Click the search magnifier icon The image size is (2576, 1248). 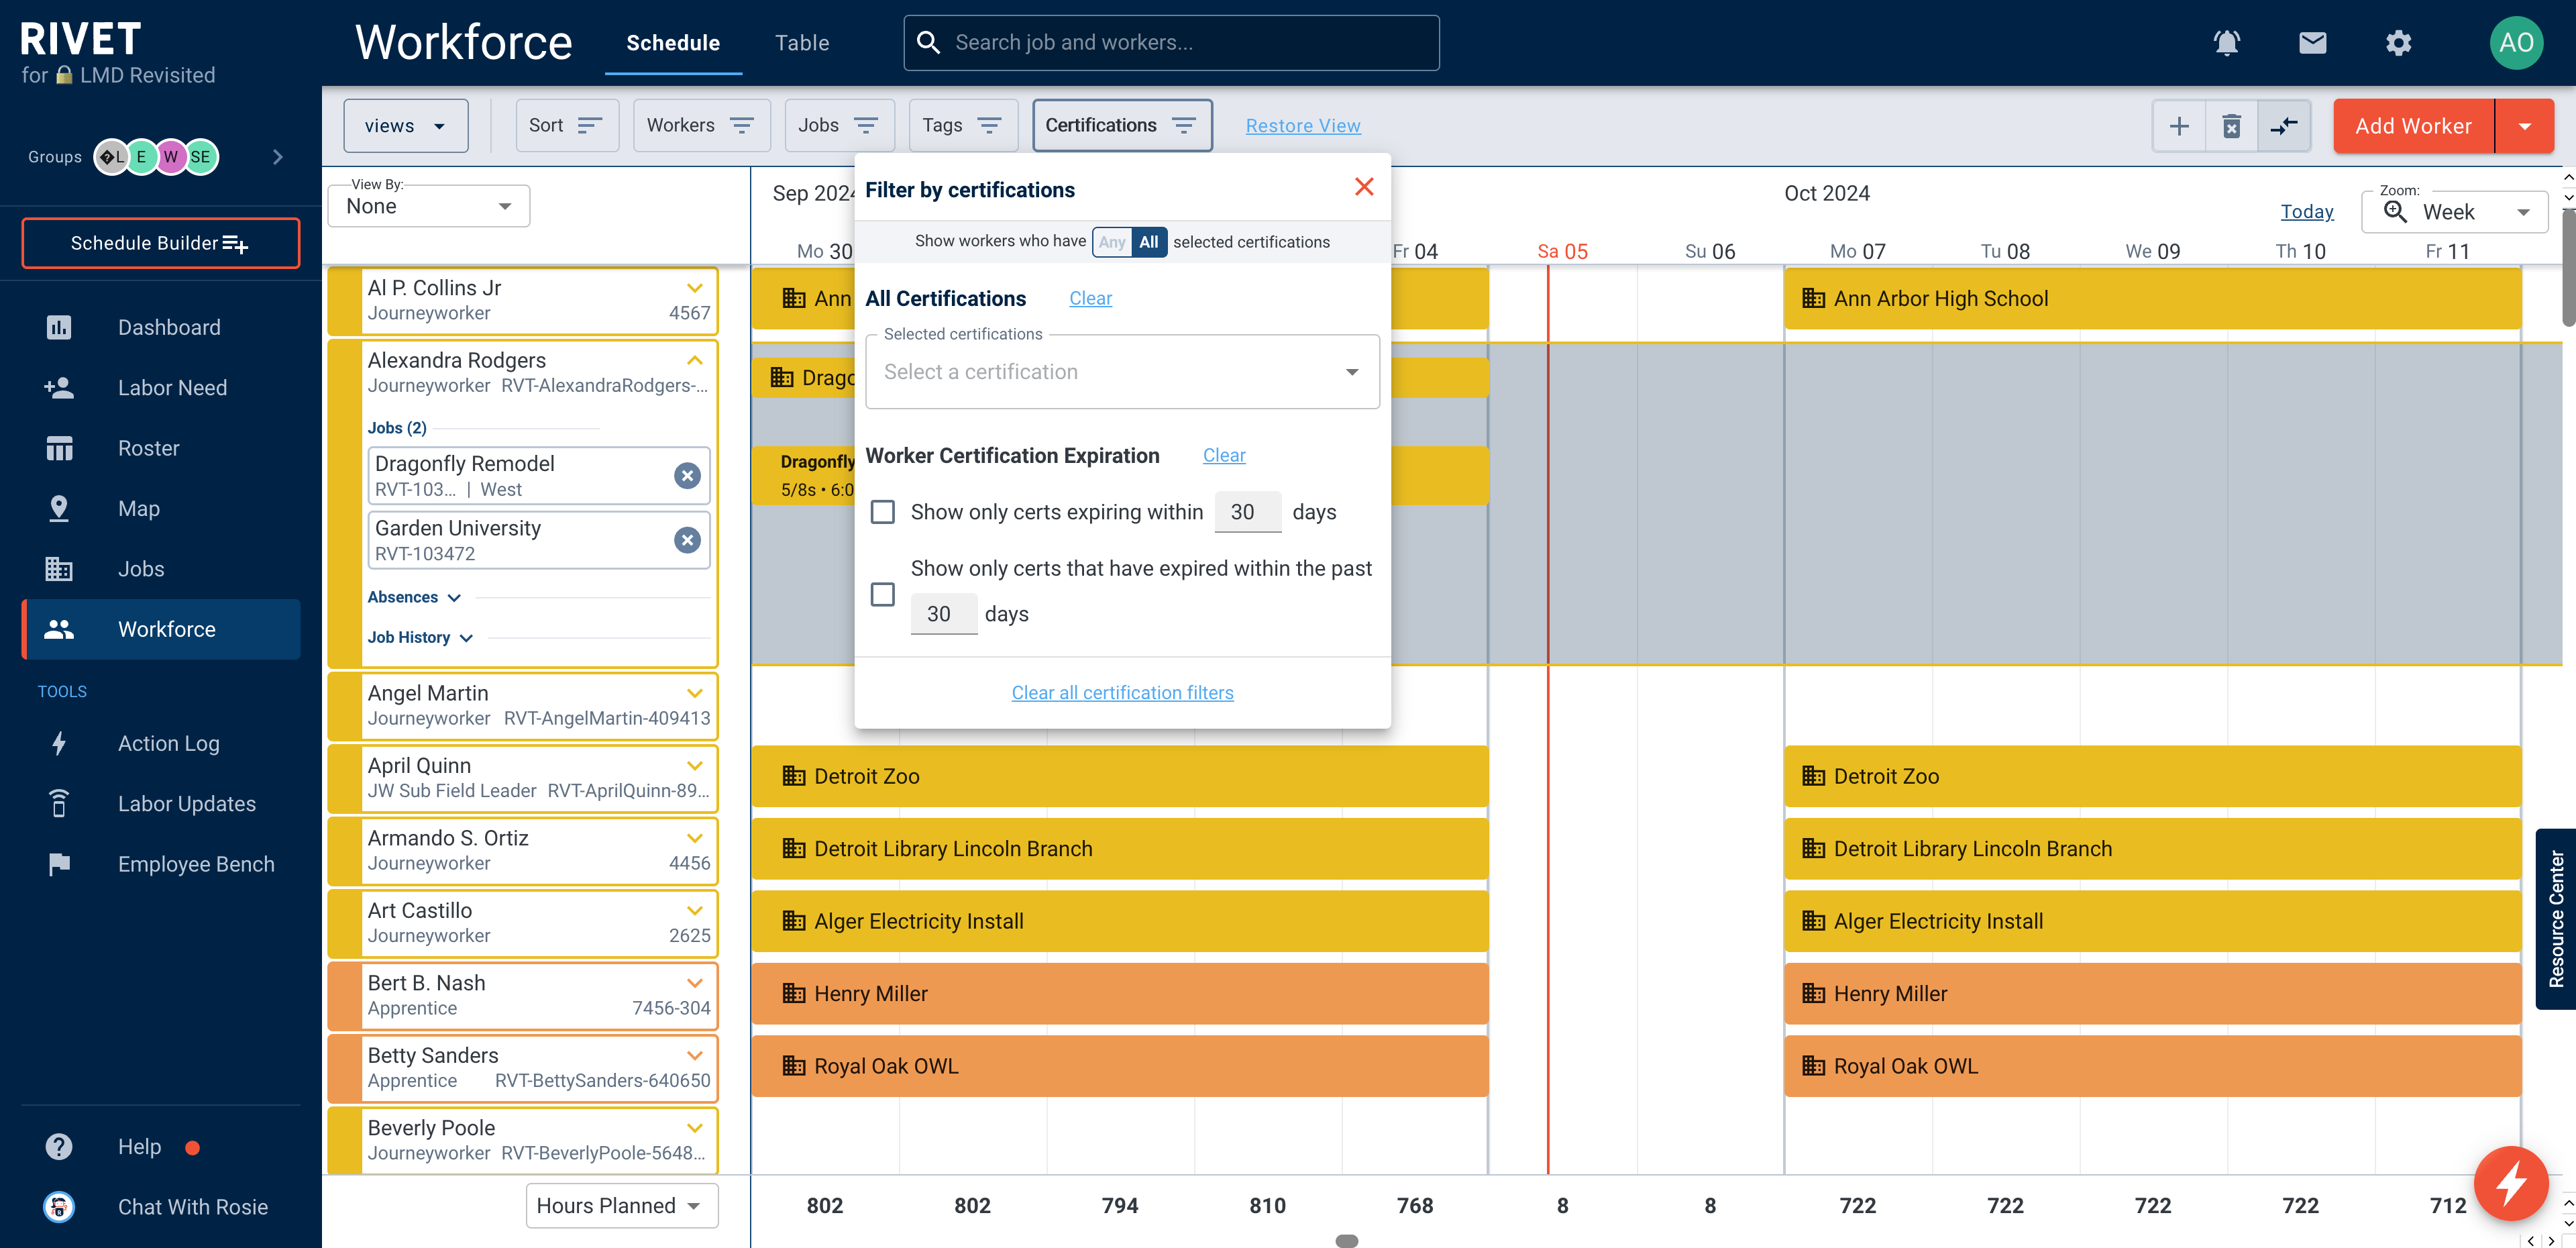pos(928,43)
